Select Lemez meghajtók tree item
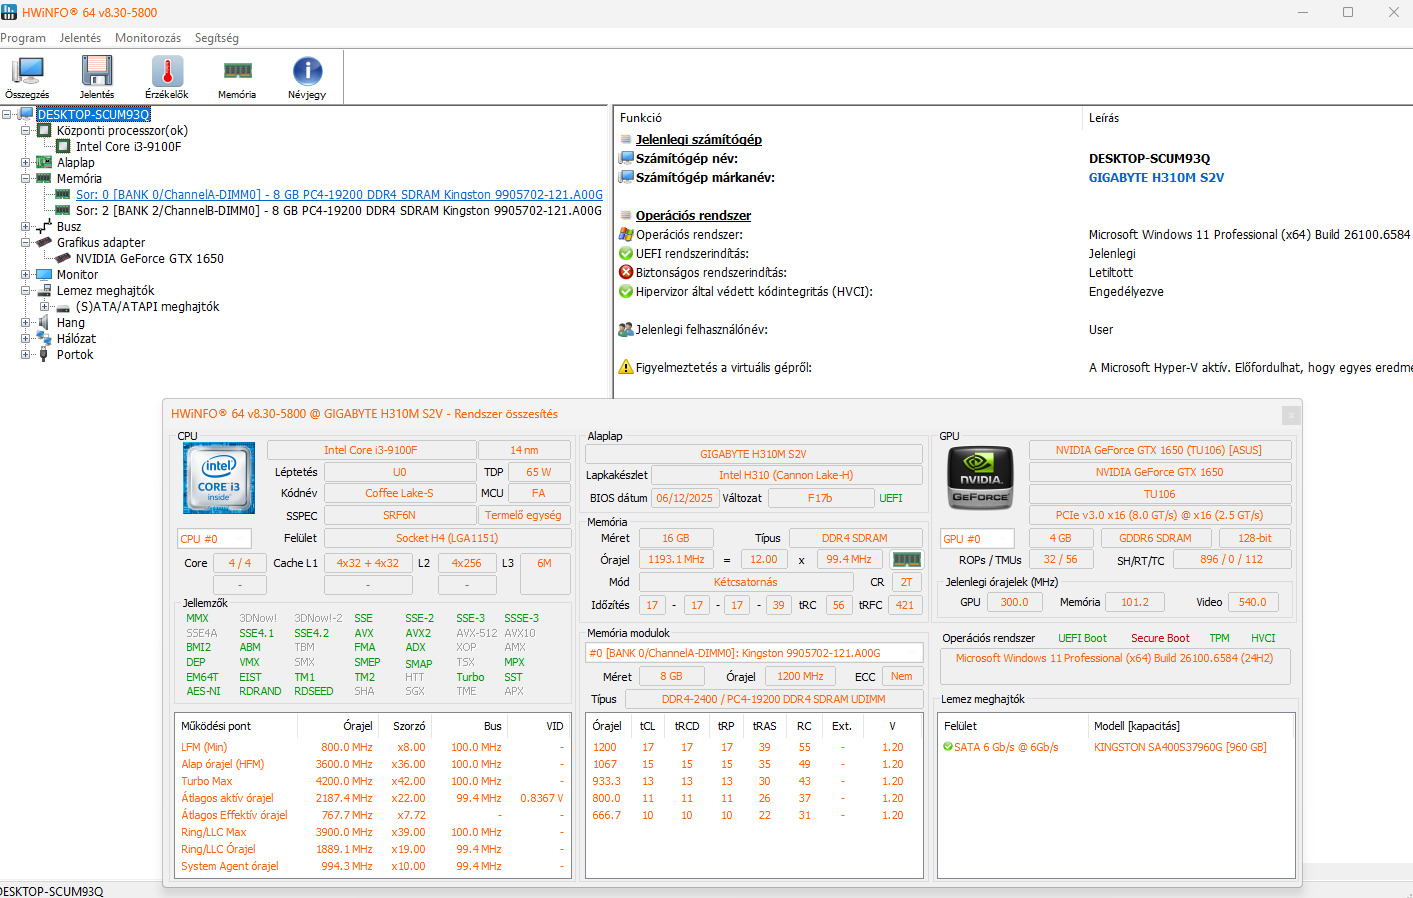Screen dimensions: 1413x898 point(105,290)
